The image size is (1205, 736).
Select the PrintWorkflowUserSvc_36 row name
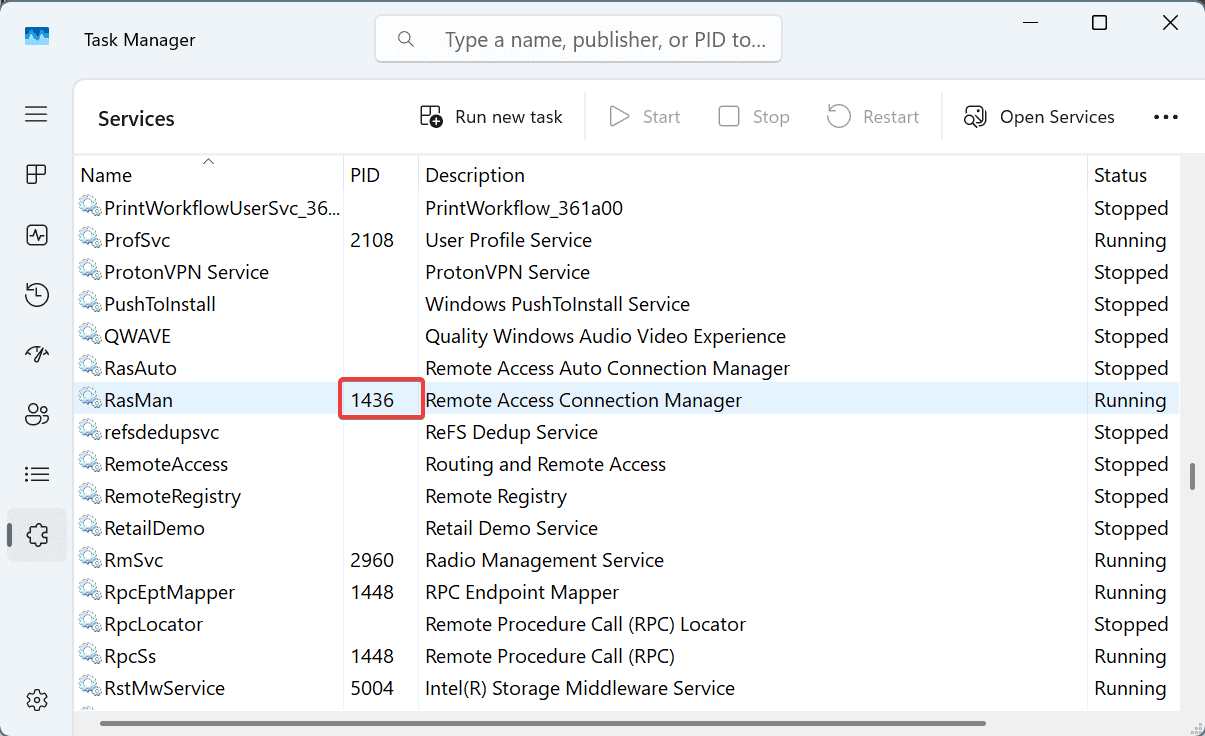tap(222, 208)
